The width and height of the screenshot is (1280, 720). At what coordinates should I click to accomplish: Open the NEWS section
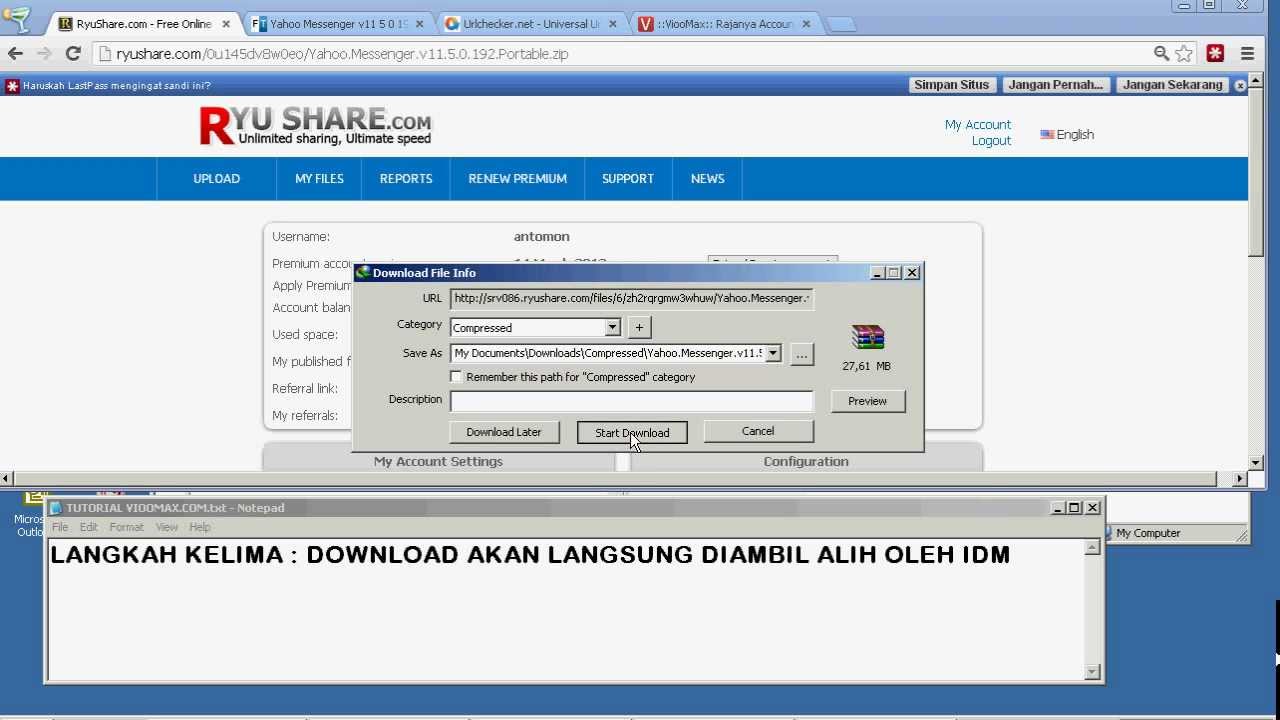[x=707, y=179]
